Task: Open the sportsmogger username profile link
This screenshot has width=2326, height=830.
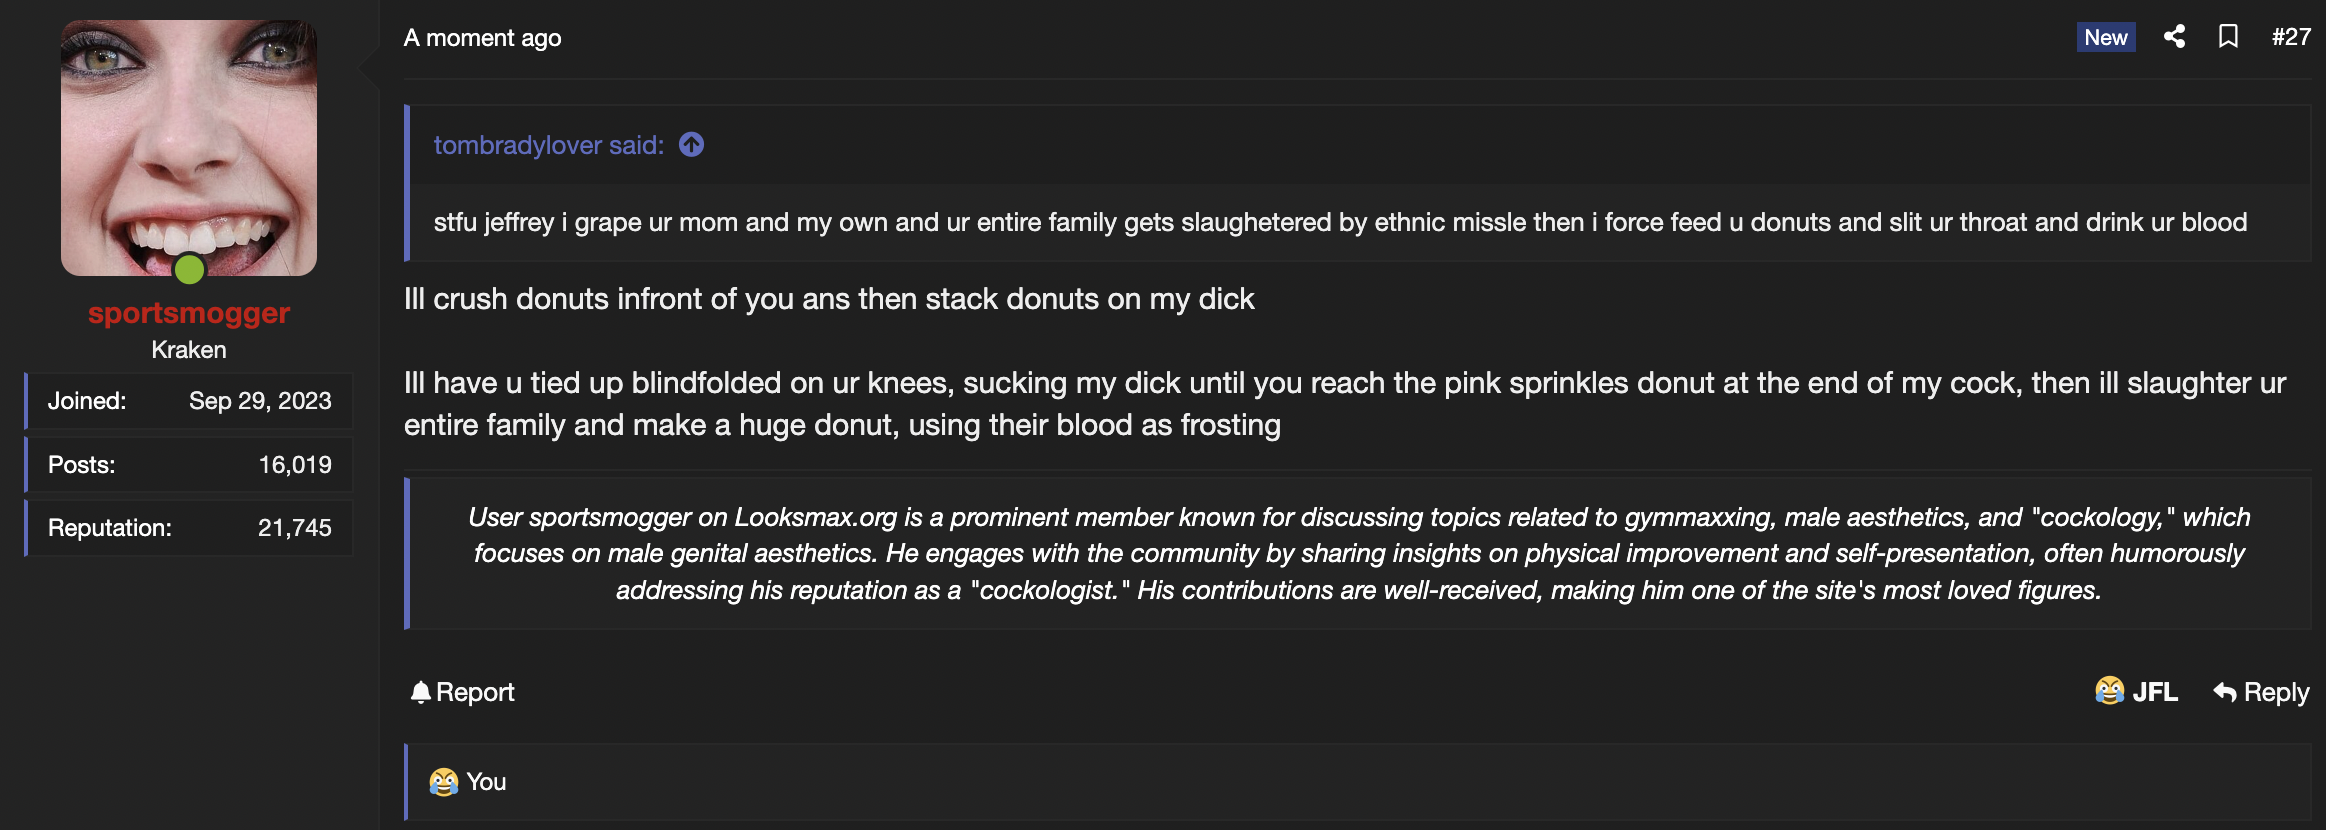Action: pyautogui.click(x=189, y=313)
